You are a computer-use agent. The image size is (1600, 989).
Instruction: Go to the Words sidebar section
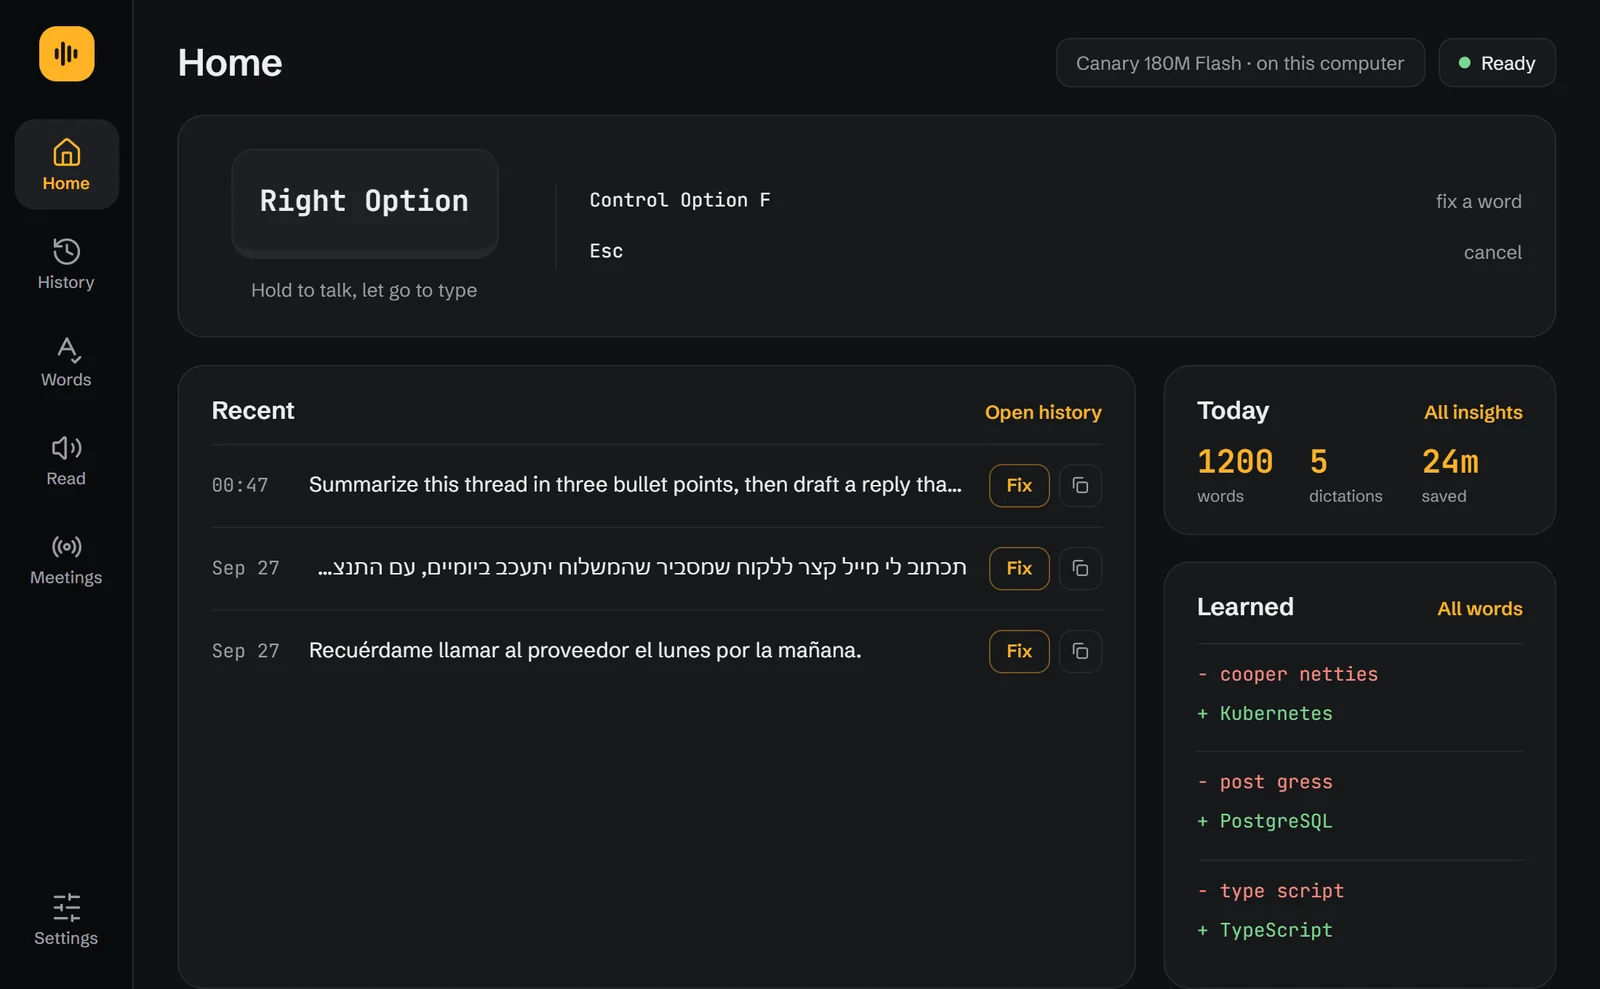click(67, 362)
